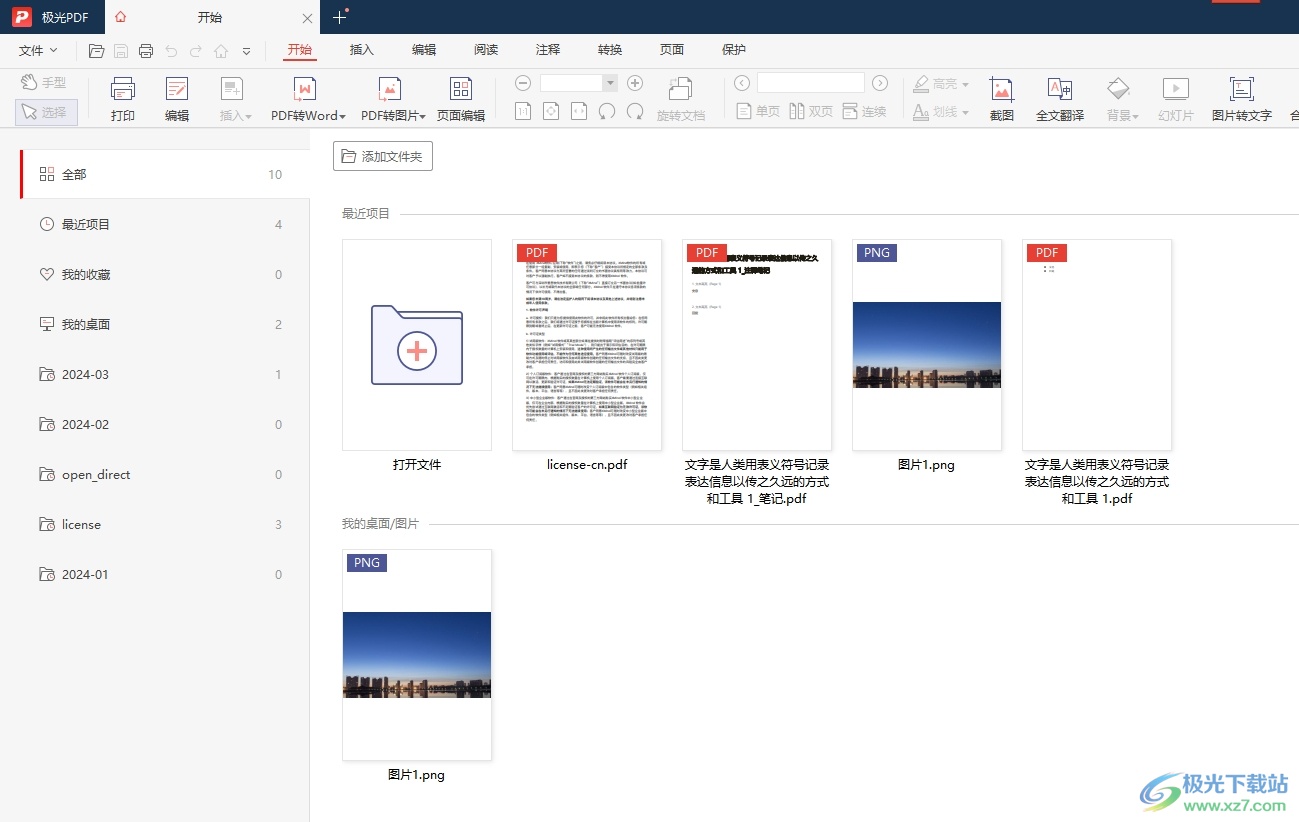Click the small printer icon in quick access bar
This screenshot has width=1299, height=822.
pyautogui.click(x=146, y=51)
